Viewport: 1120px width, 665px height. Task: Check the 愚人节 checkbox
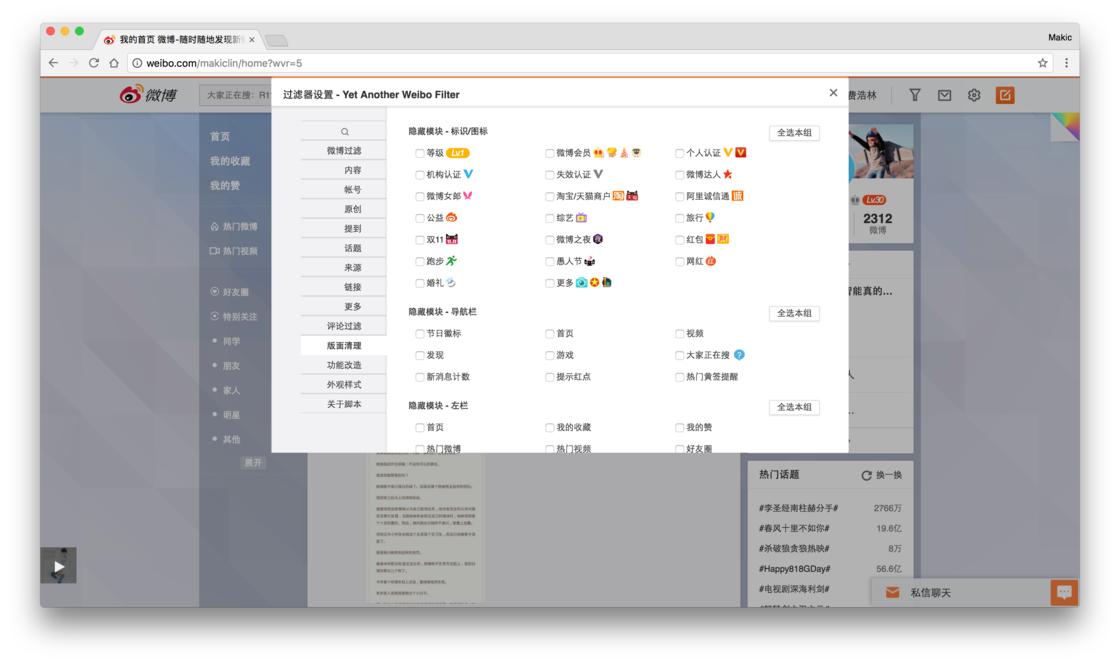pos(550,262)
